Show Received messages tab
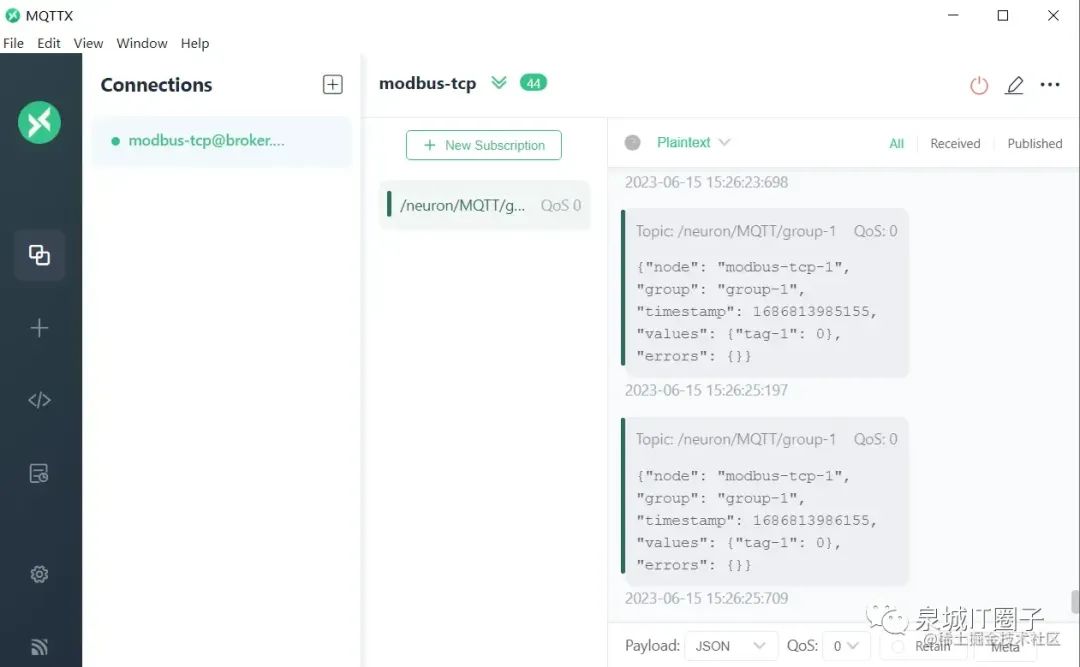Image resolution: width=1080 pixels, height=667 pixels. [955, 143]
